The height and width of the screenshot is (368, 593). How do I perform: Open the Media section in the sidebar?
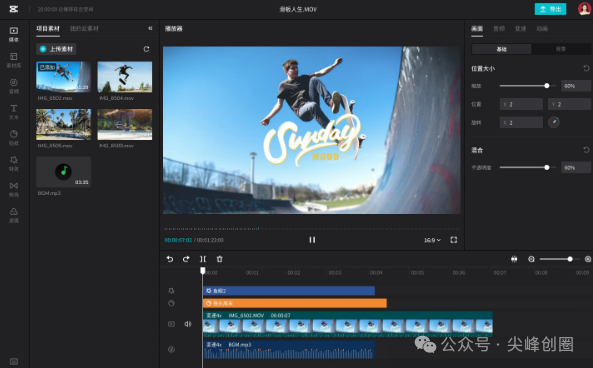click(14, 34)
